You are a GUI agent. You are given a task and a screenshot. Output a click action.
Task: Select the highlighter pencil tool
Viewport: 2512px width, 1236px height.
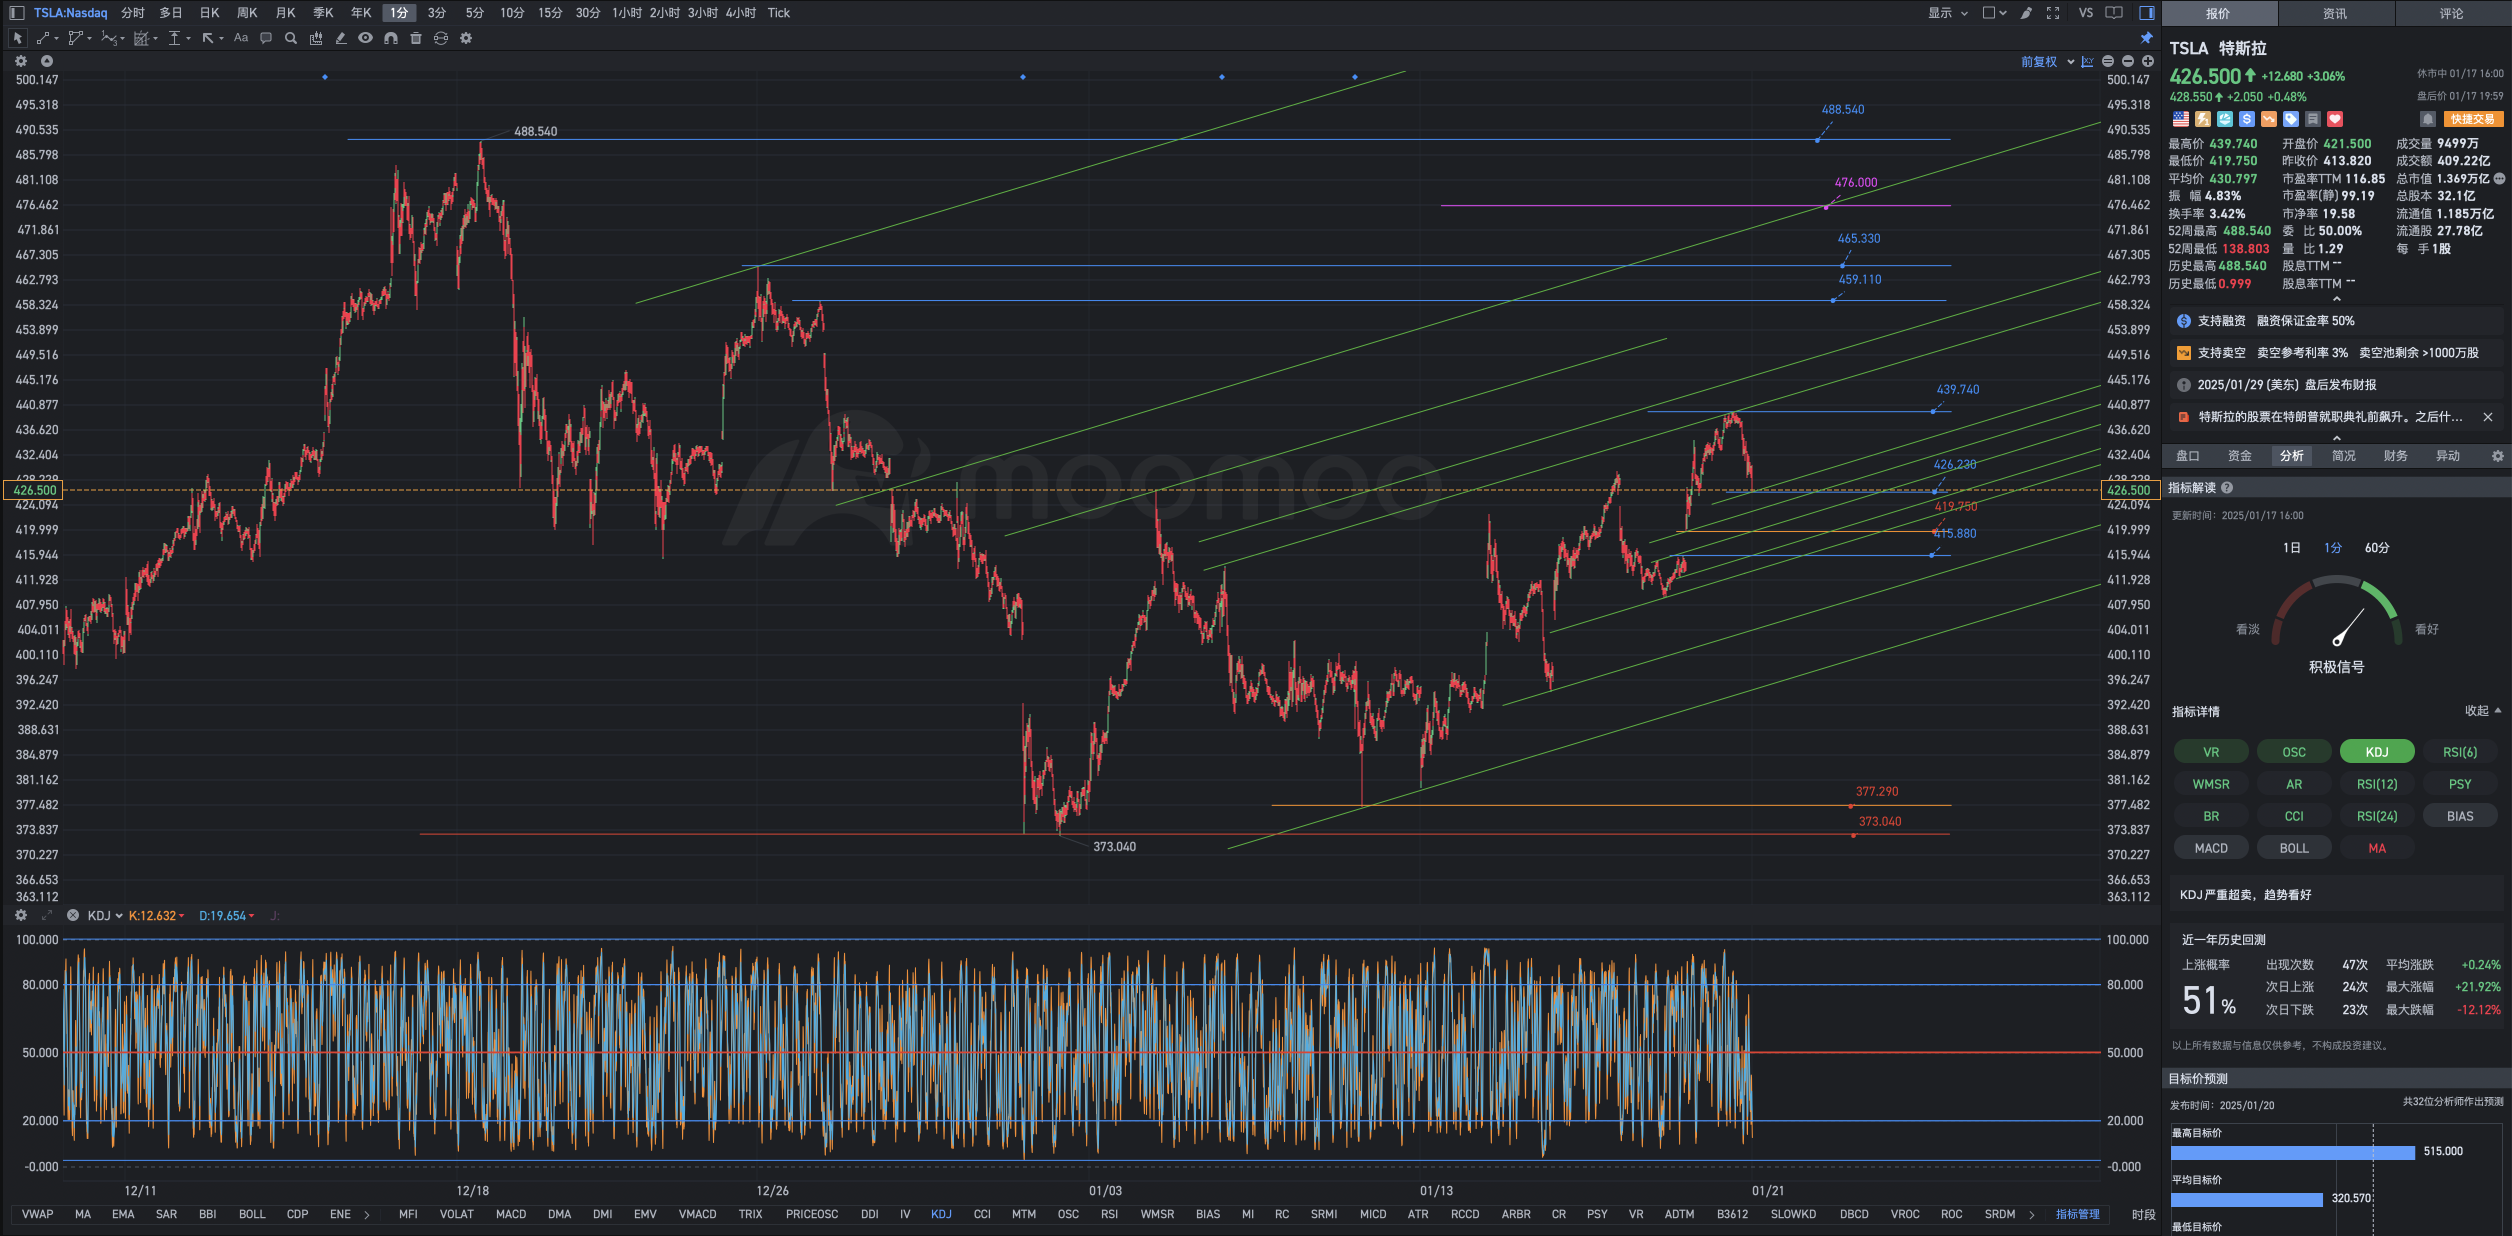(x=341, y=38)
